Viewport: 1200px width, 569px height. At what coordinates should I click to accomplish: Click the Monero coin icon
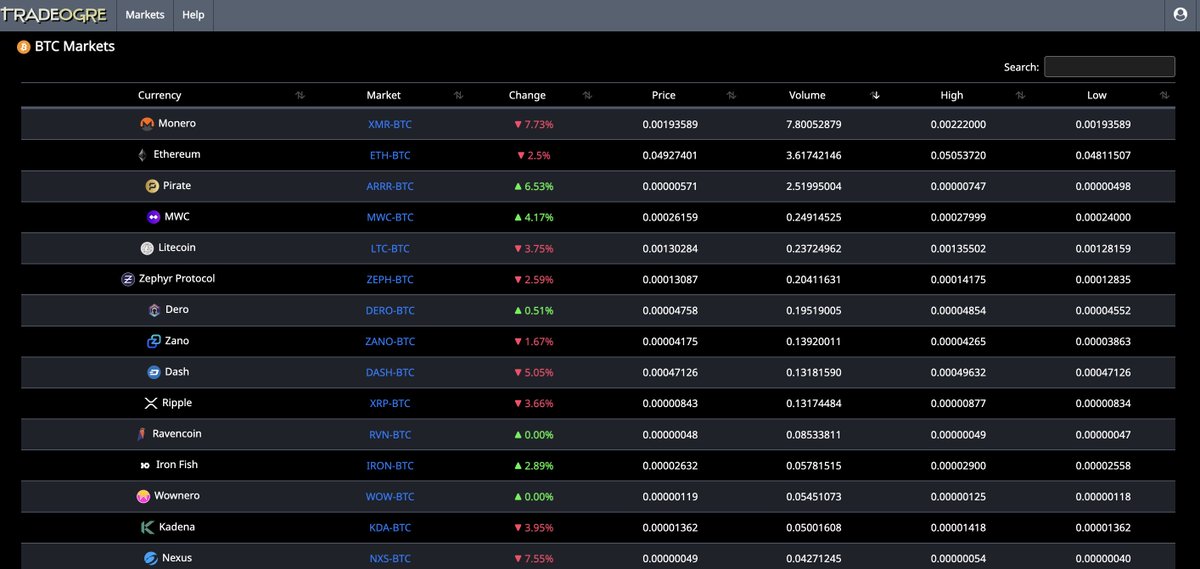147,124
